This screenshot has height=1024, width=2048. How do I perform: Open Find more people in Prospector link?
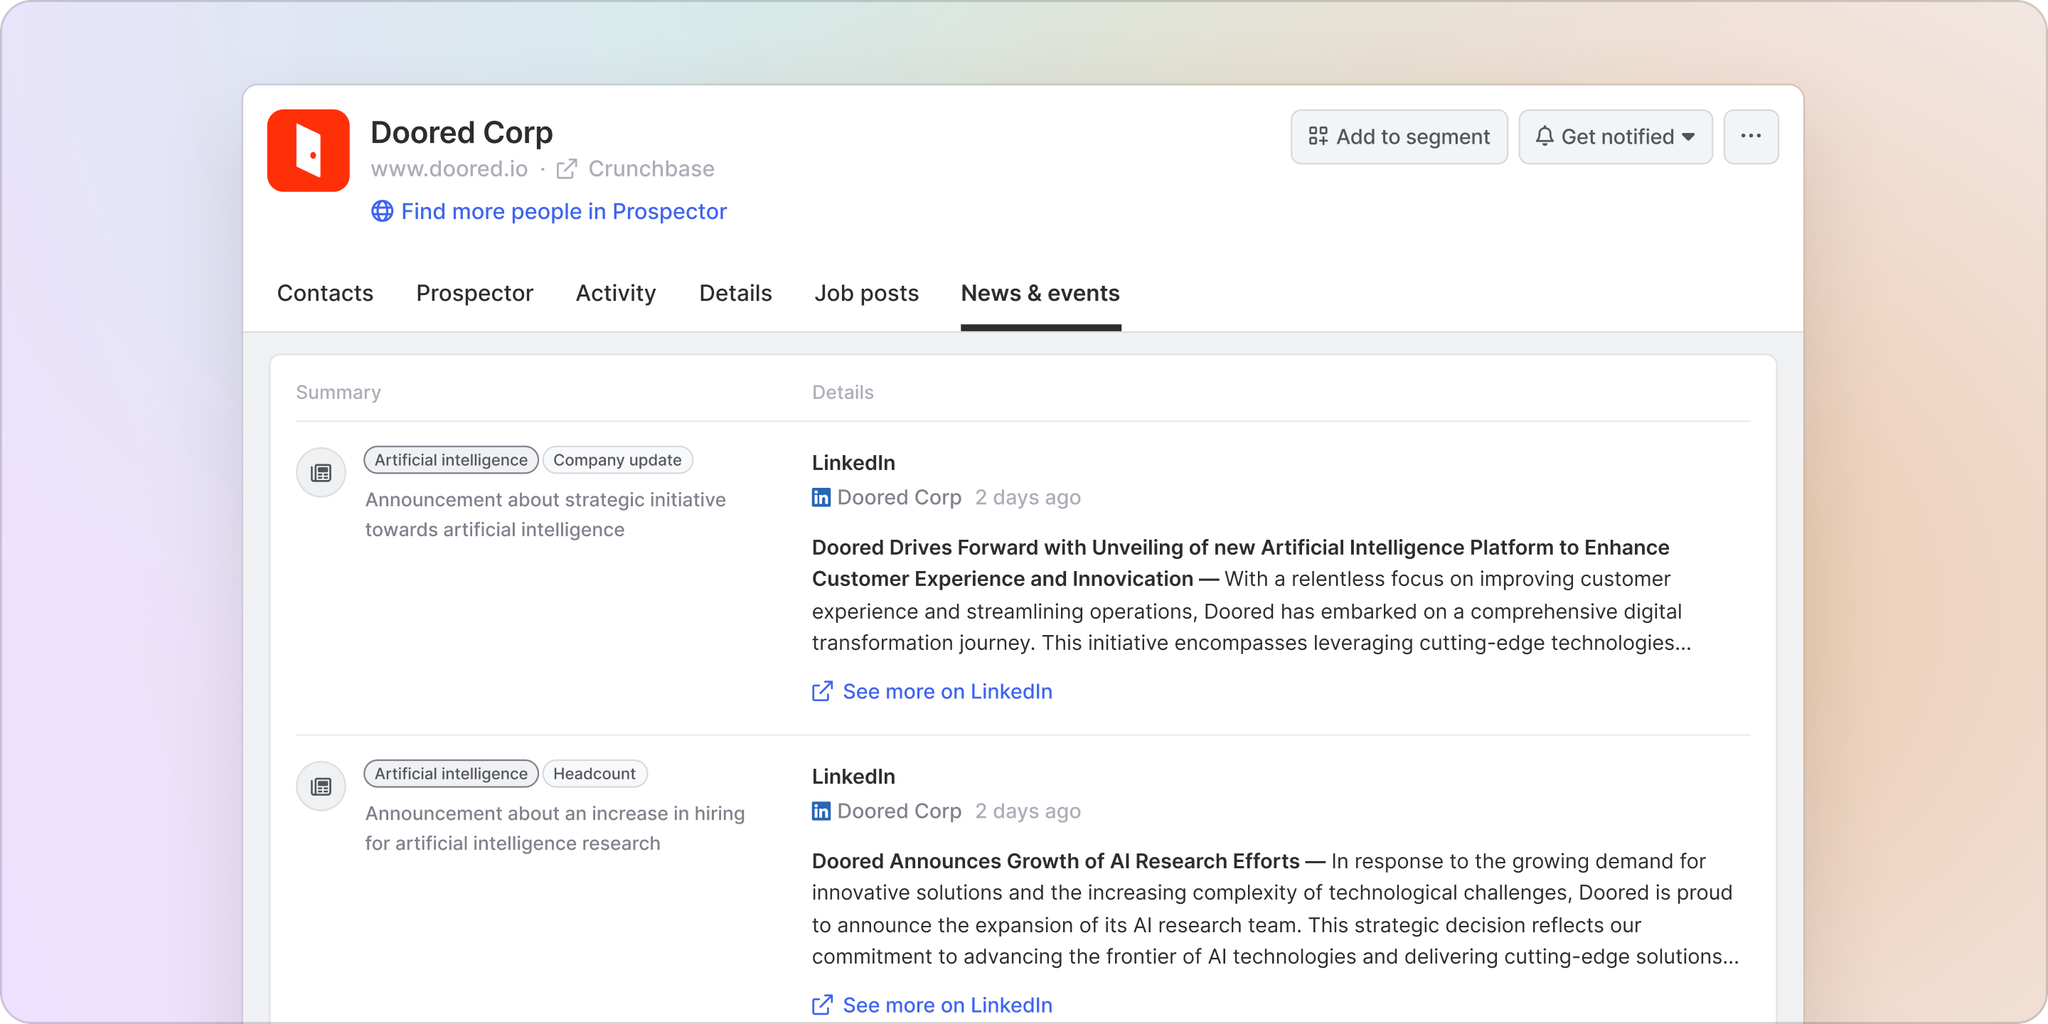pos(563,211)
